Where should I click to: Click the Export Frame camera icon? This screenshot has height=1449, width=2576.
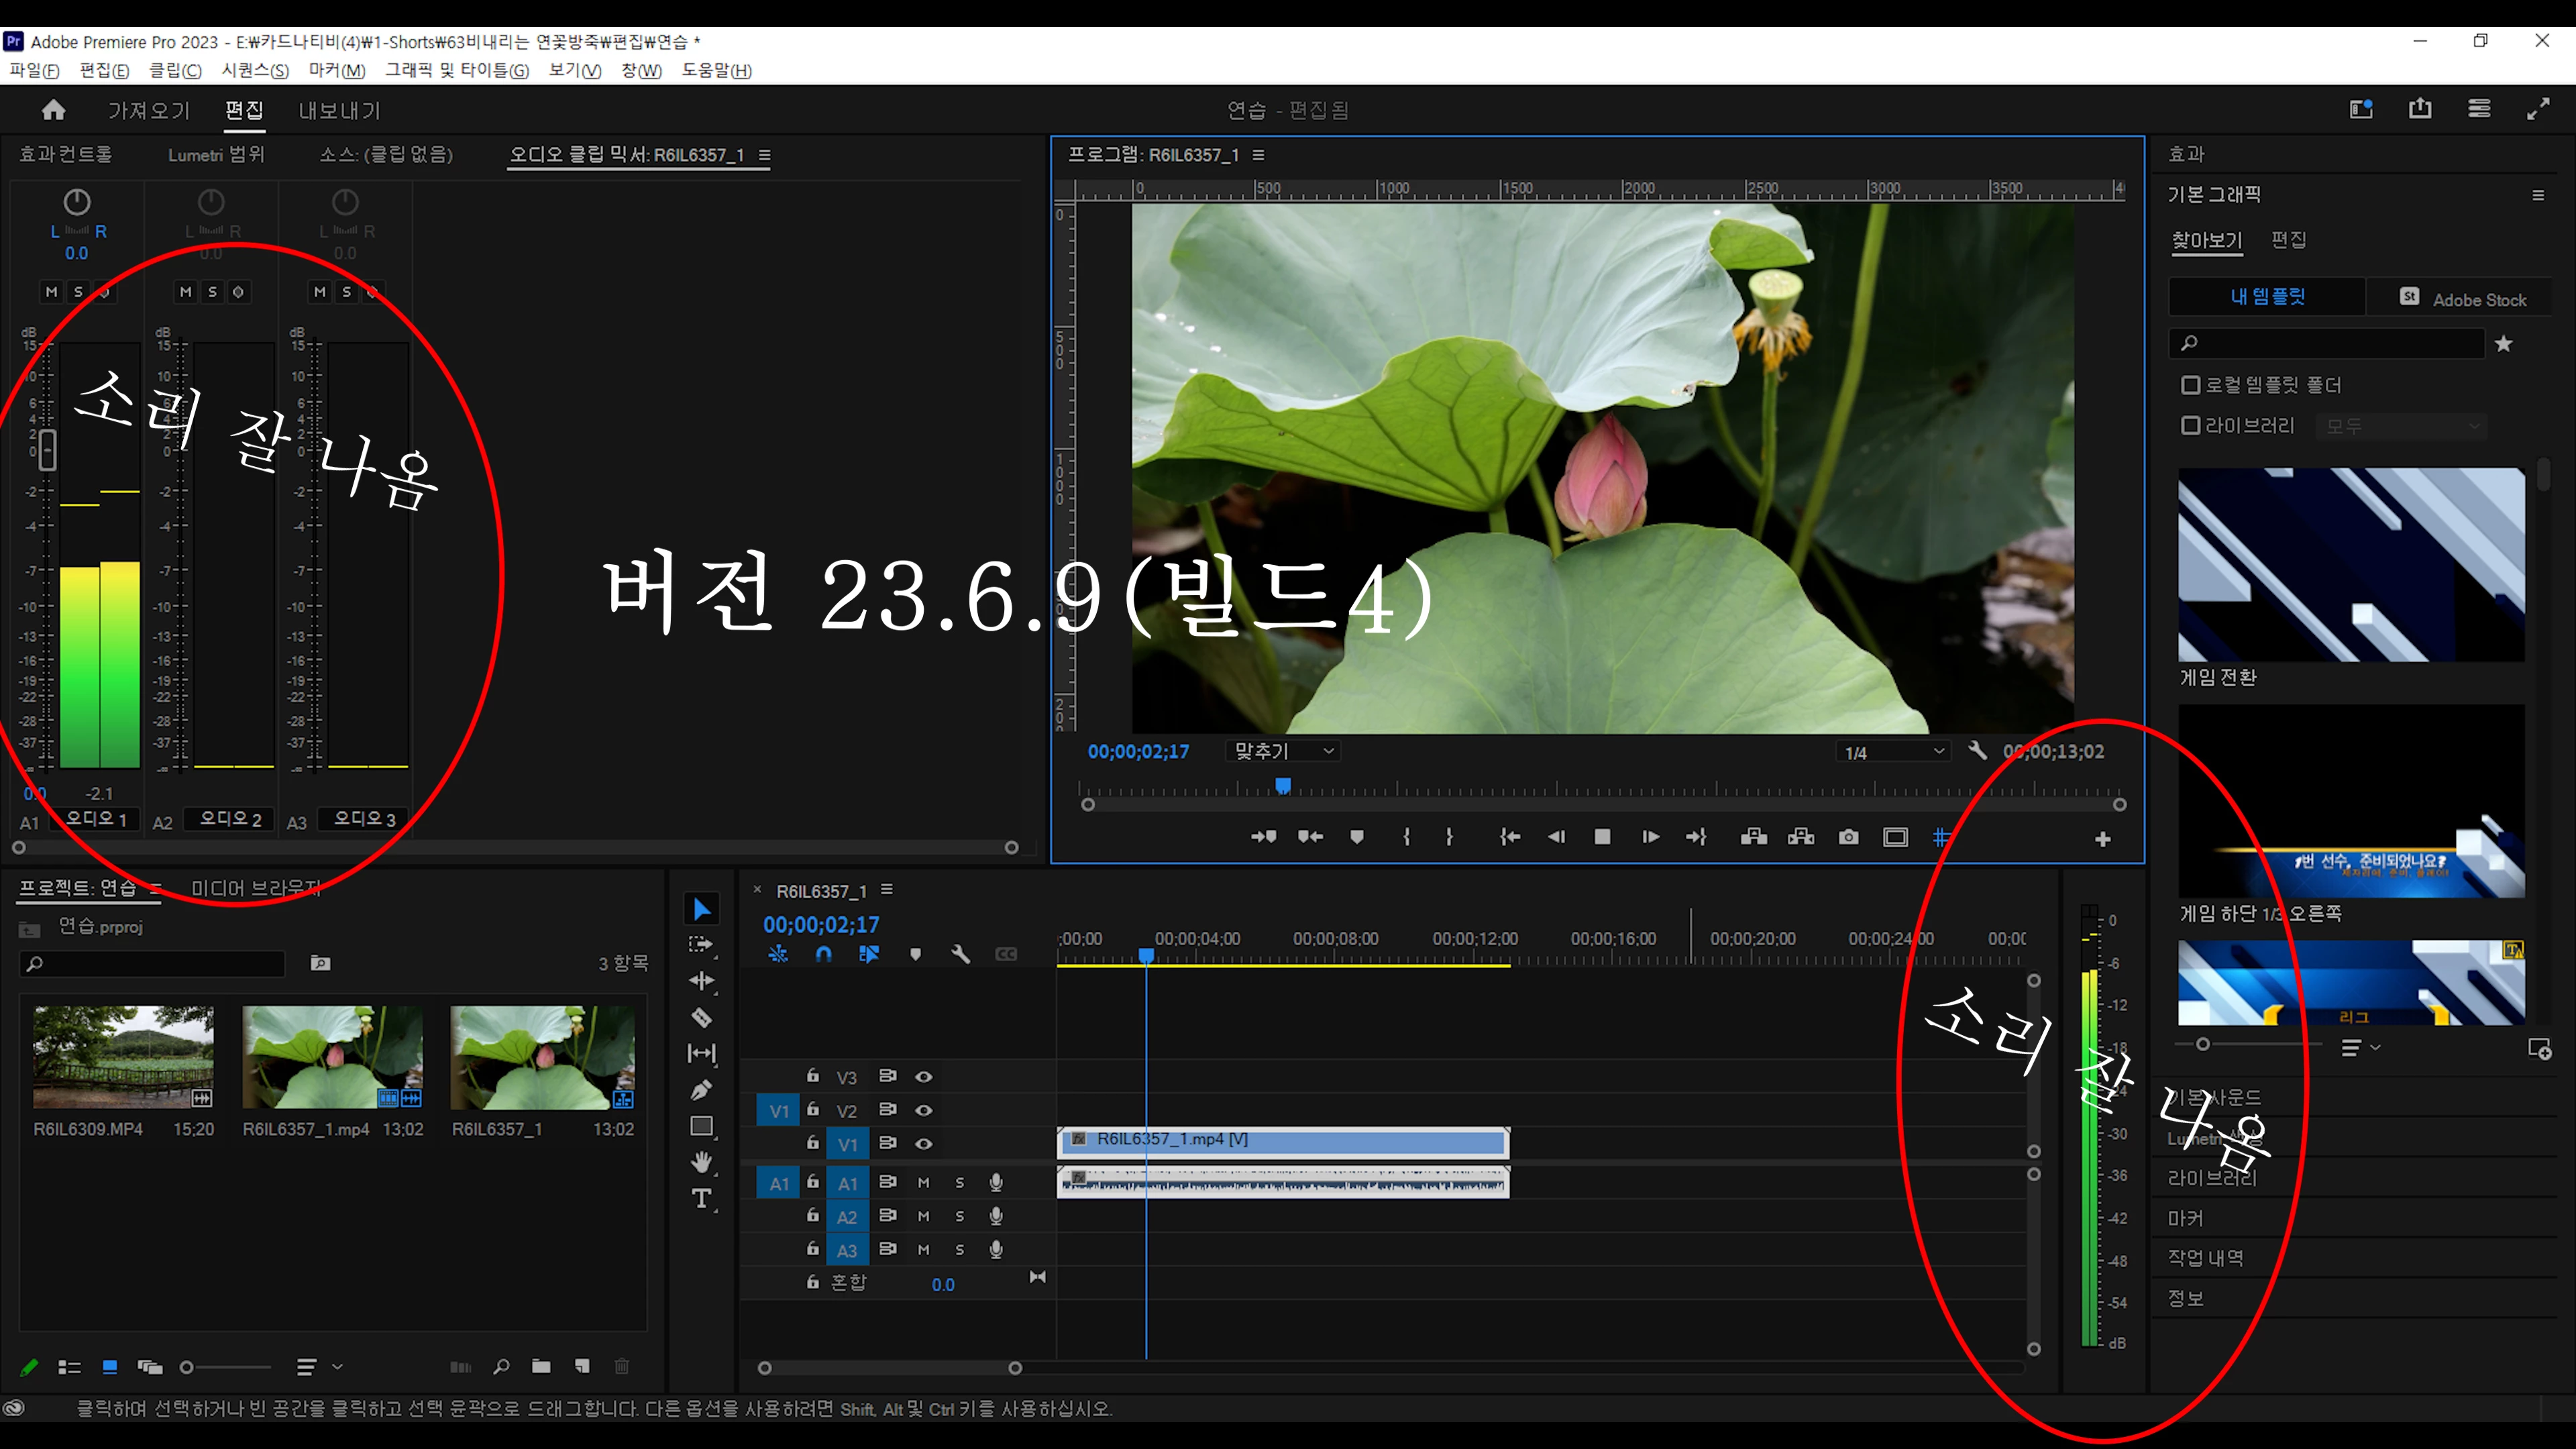[x=1848, y=838]
